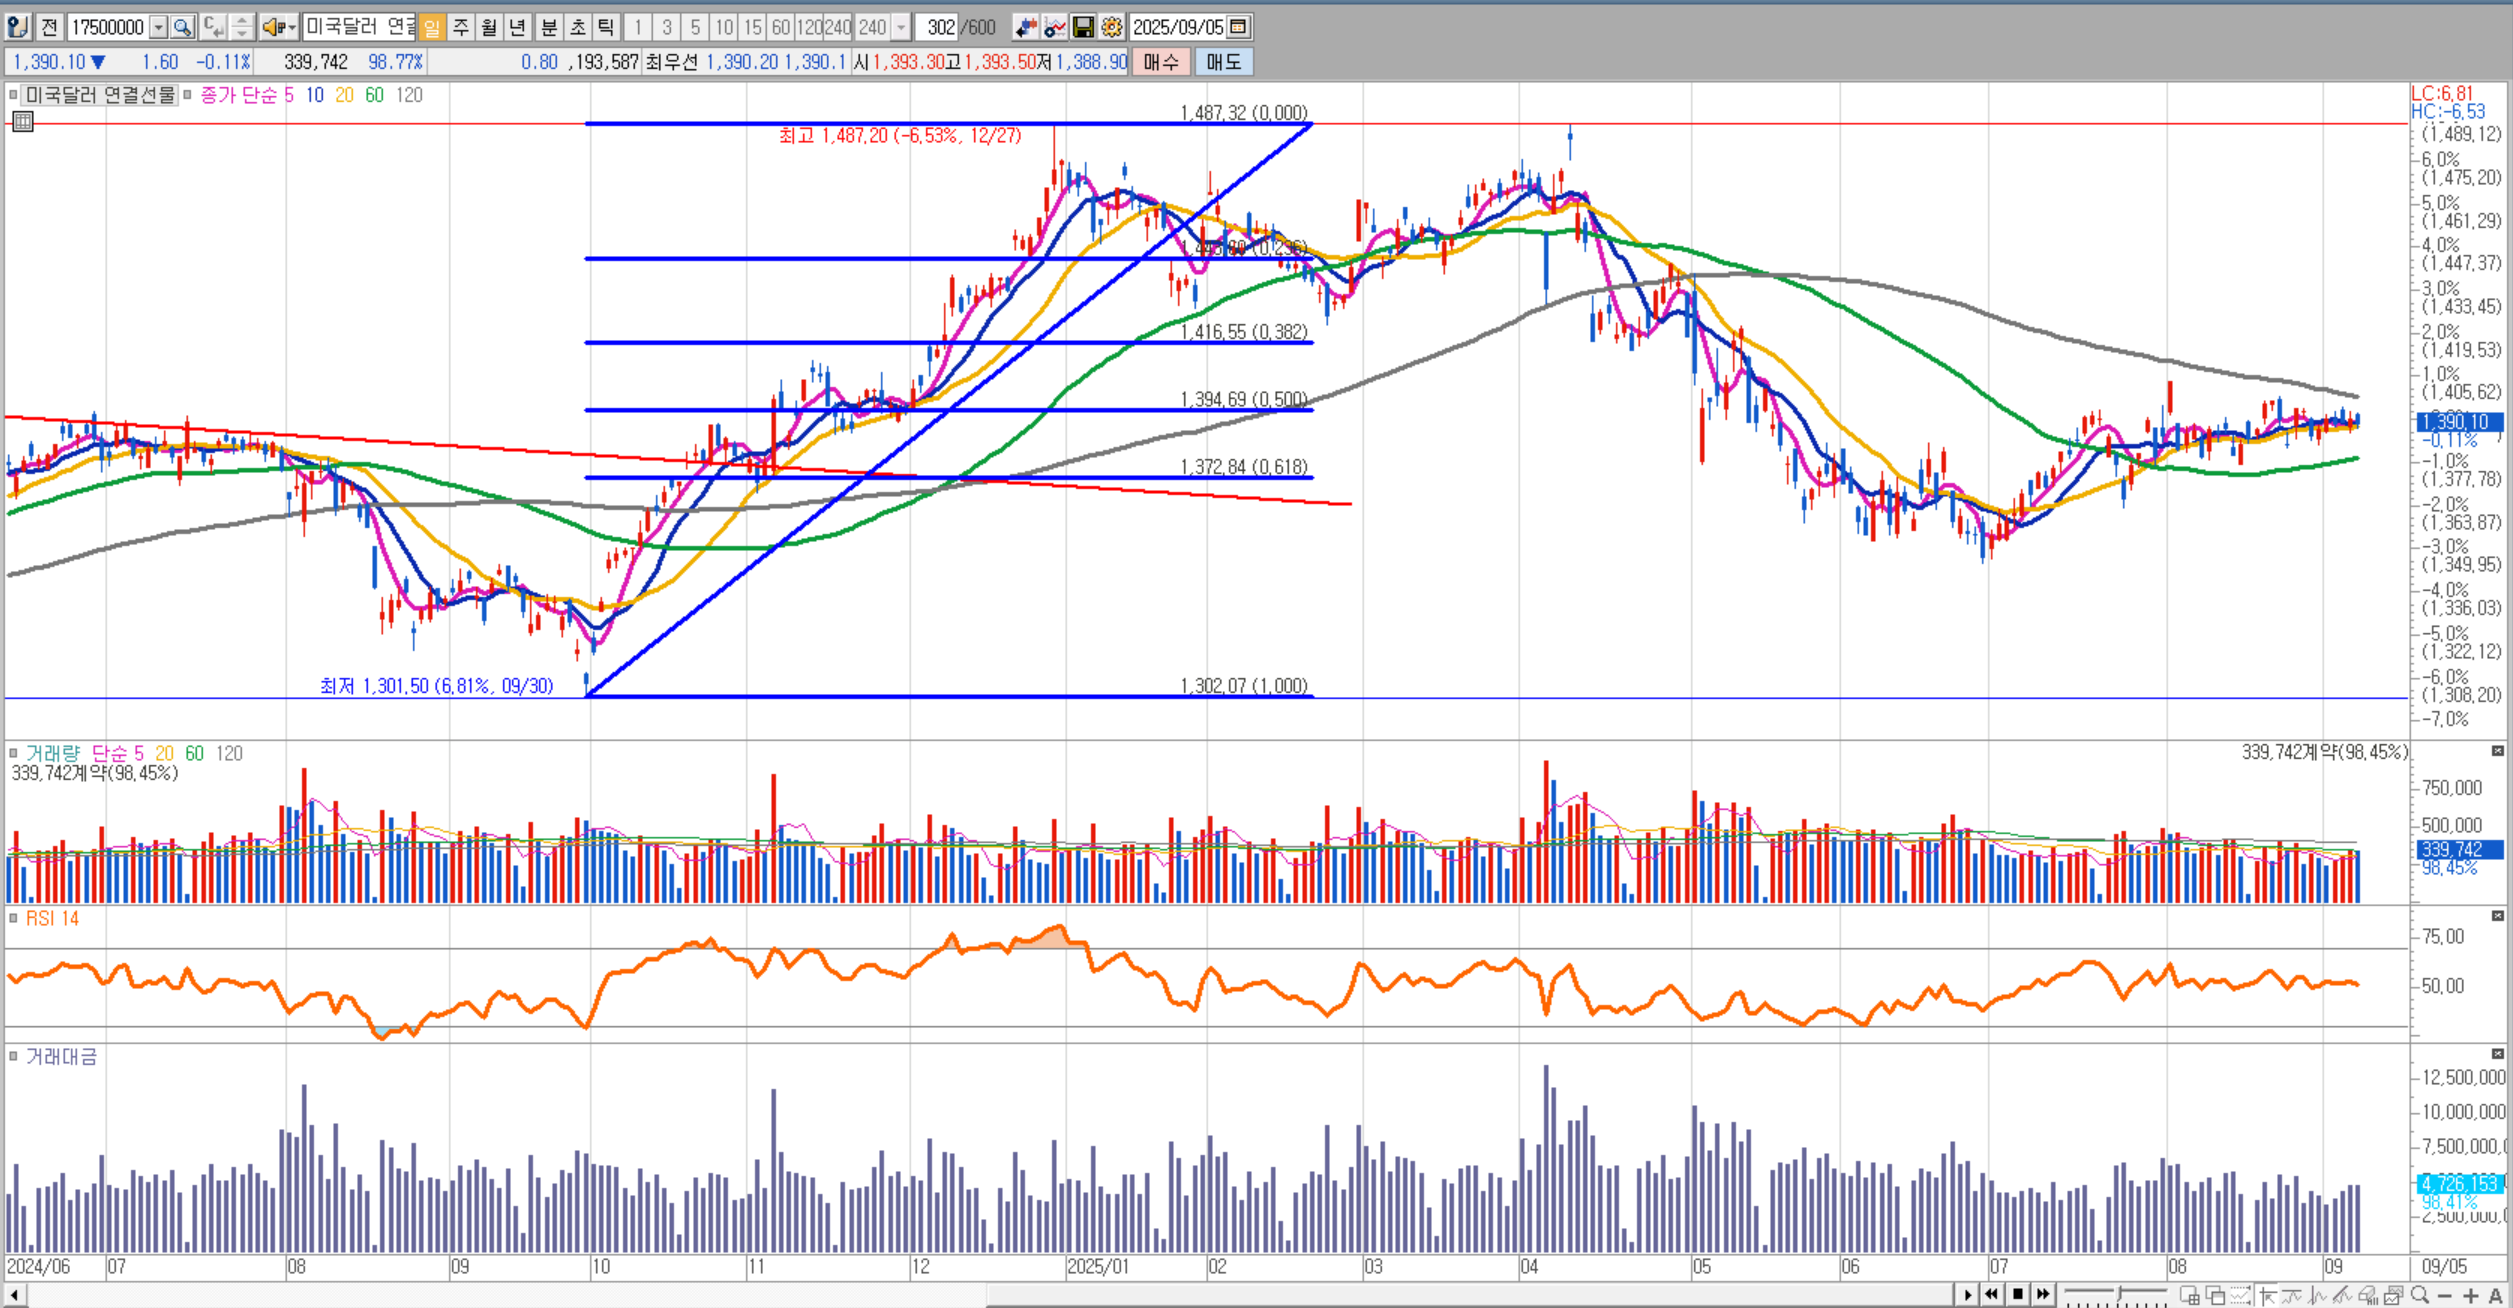2513x1308 pixels.
Task: Click the bottom-right zoom magnifier icon
Action: [x=2420, y=1295]
